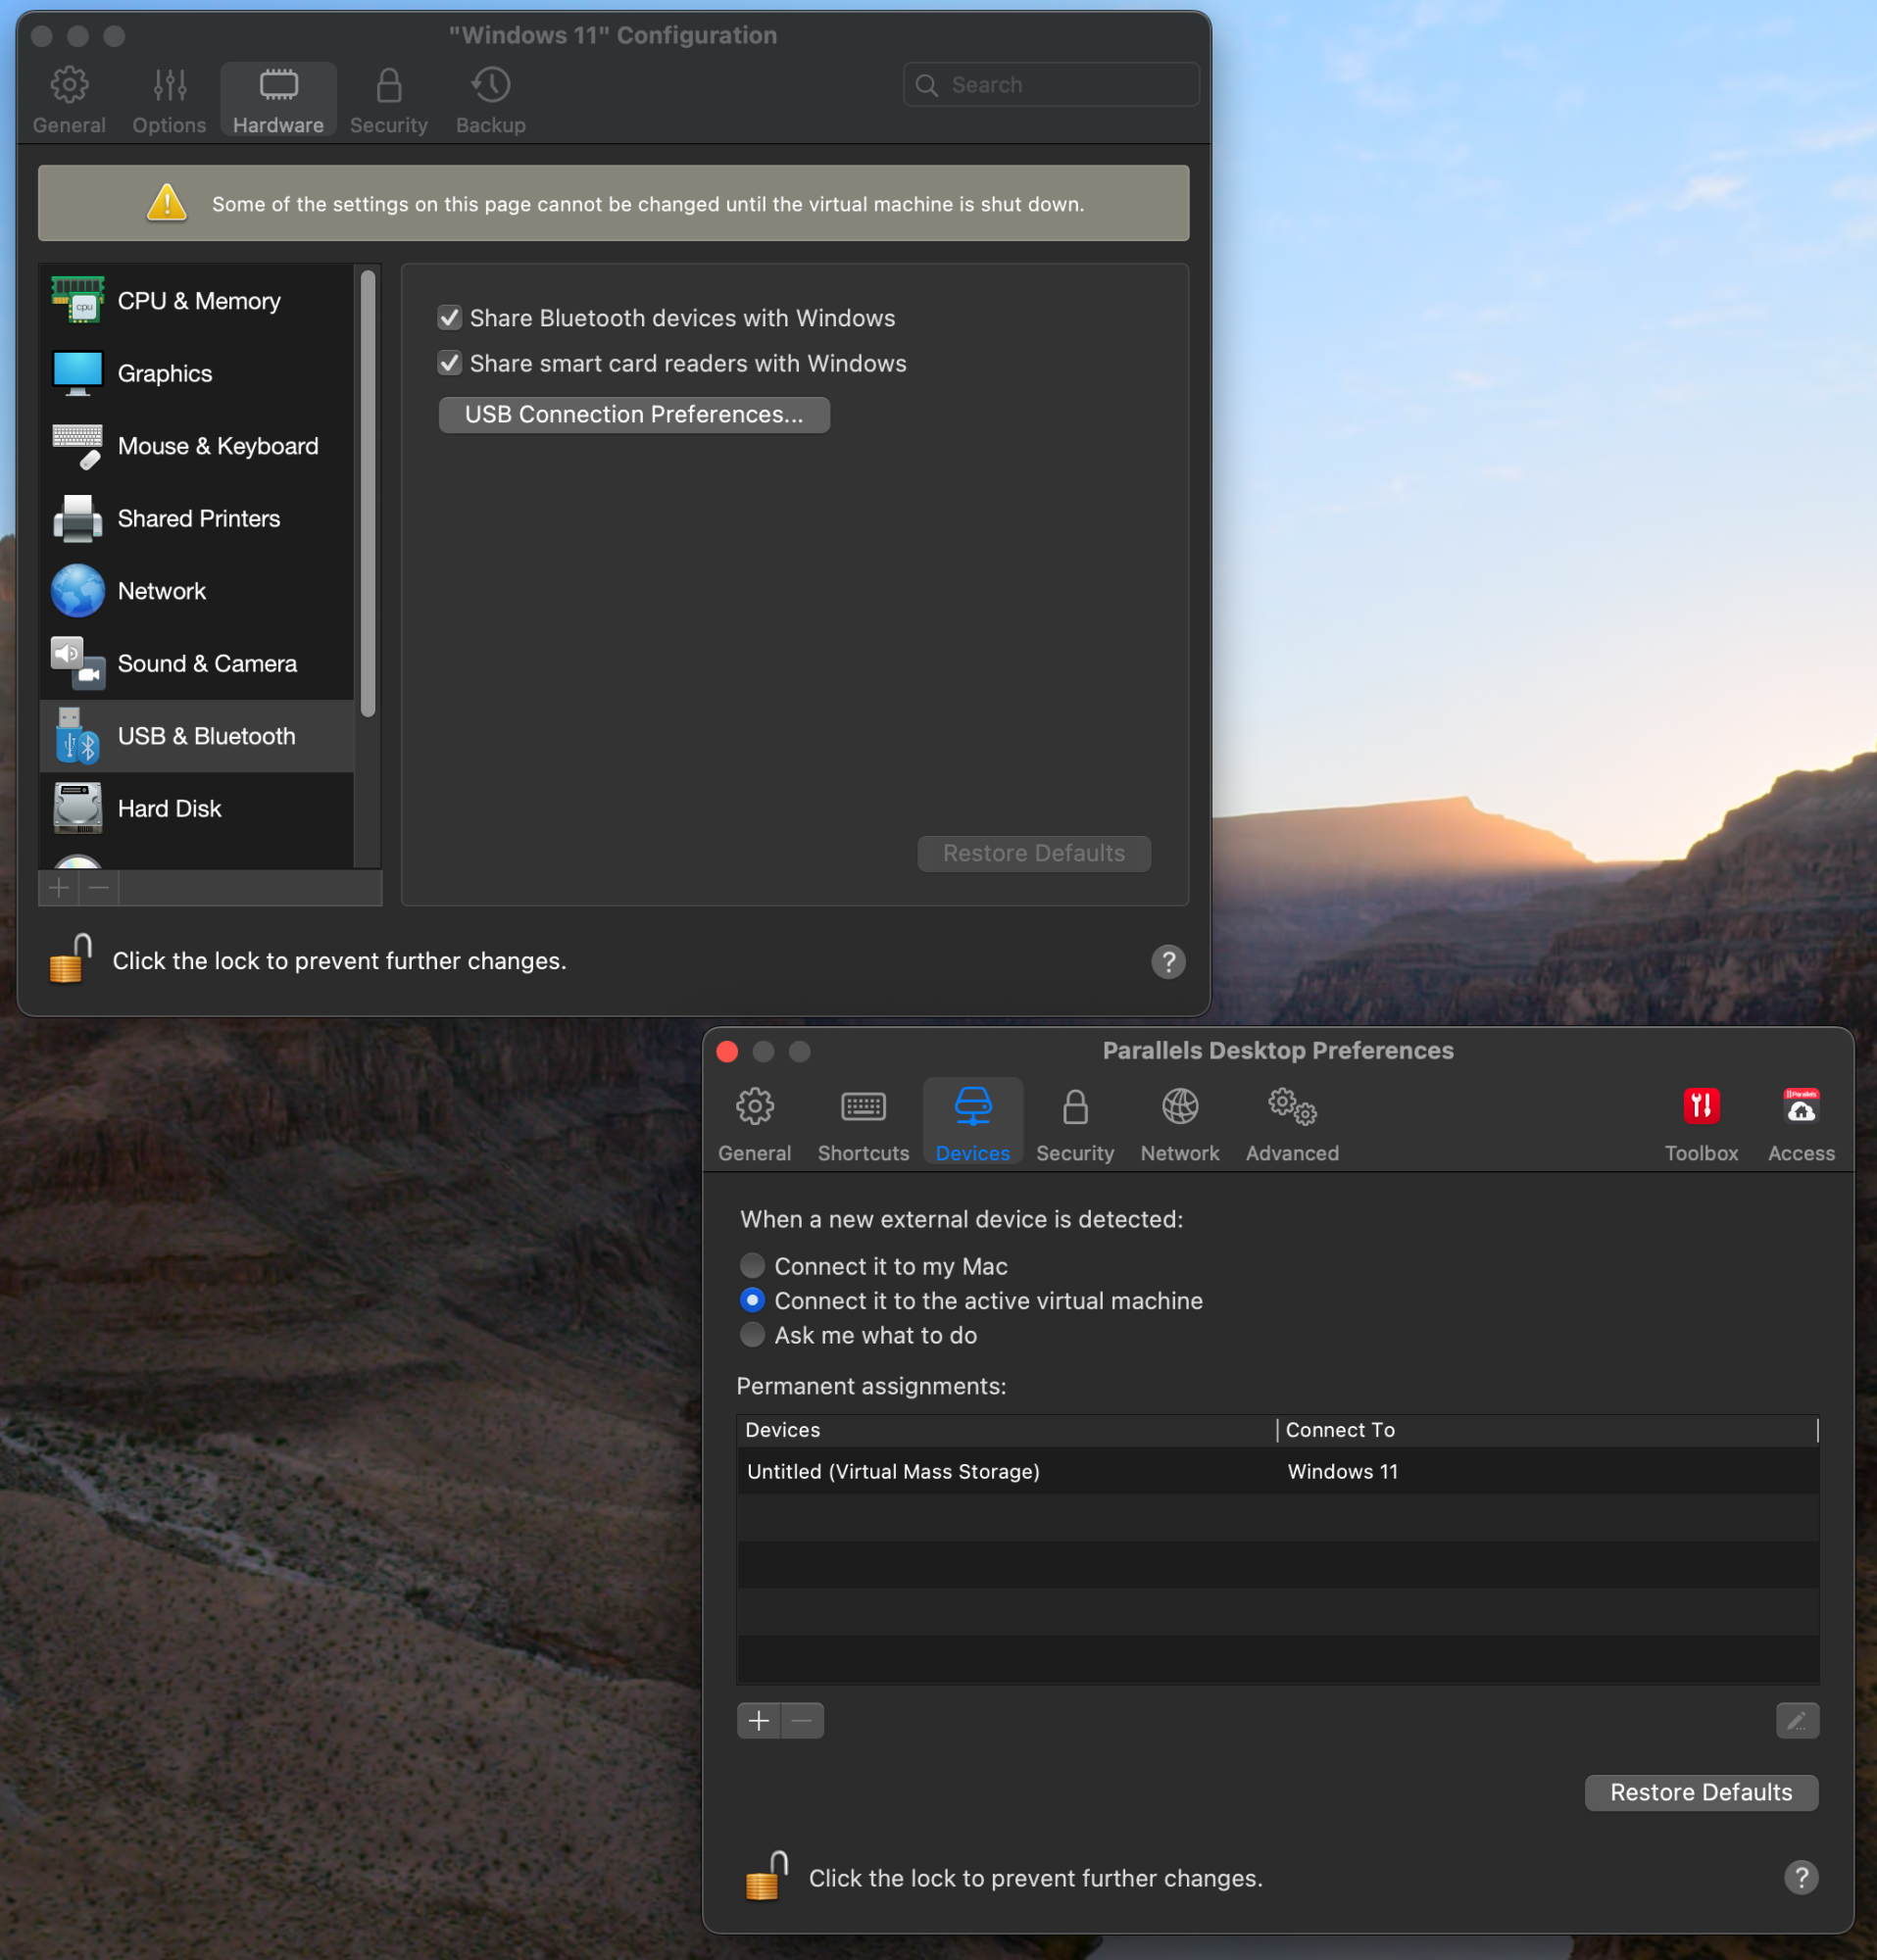This screenshot has height=1960, width=1877.
Task: Select Untitled (Virtual Mass Storage) row
Action: (1278, 1471)
